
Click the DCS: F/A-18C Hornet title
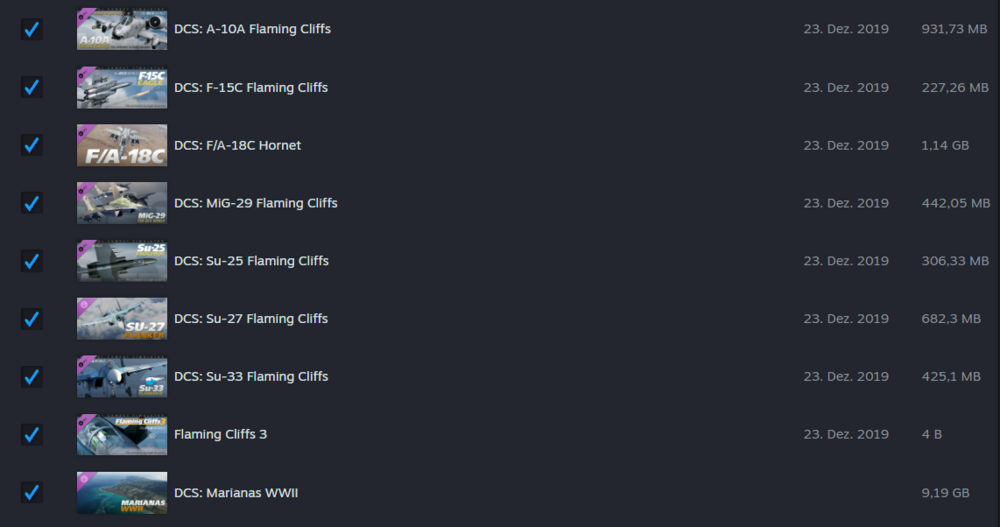tap(237, 145)
